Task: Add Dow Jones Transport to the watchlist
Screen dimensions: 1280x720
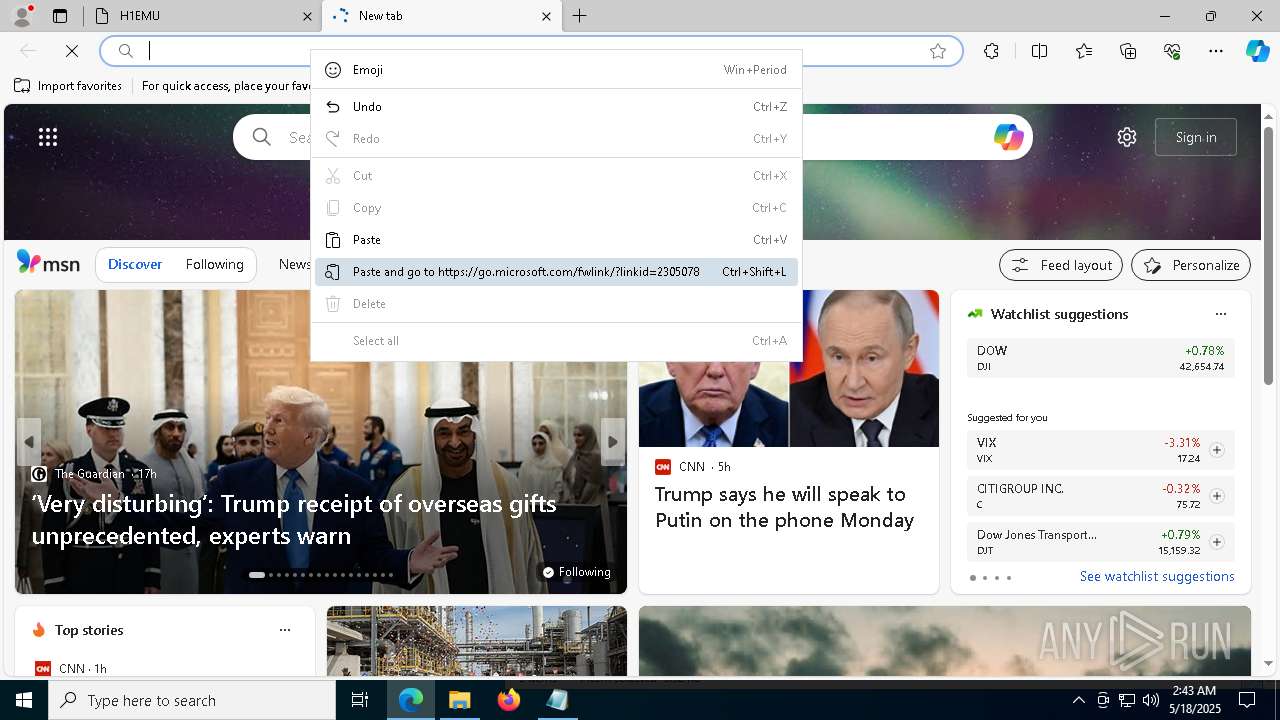Action: [x=1217, y=542]
